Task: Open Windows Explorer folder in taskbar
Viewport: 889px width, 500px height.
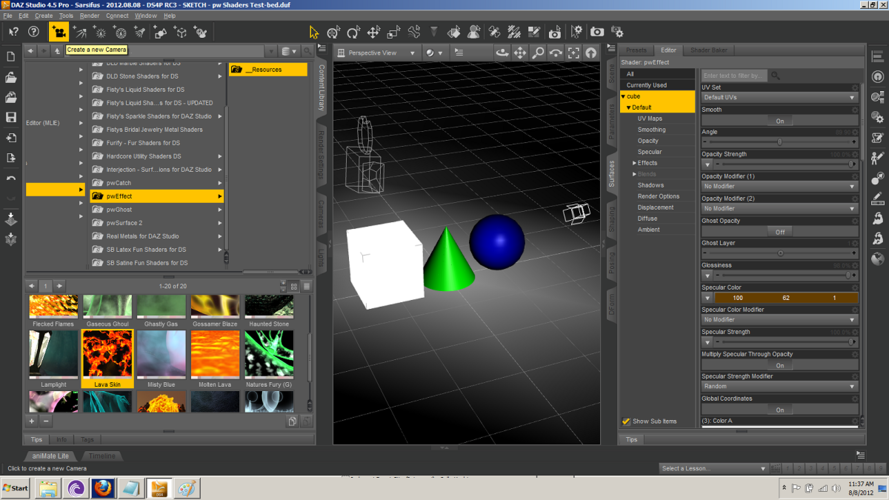Action: tap(48, 488)
